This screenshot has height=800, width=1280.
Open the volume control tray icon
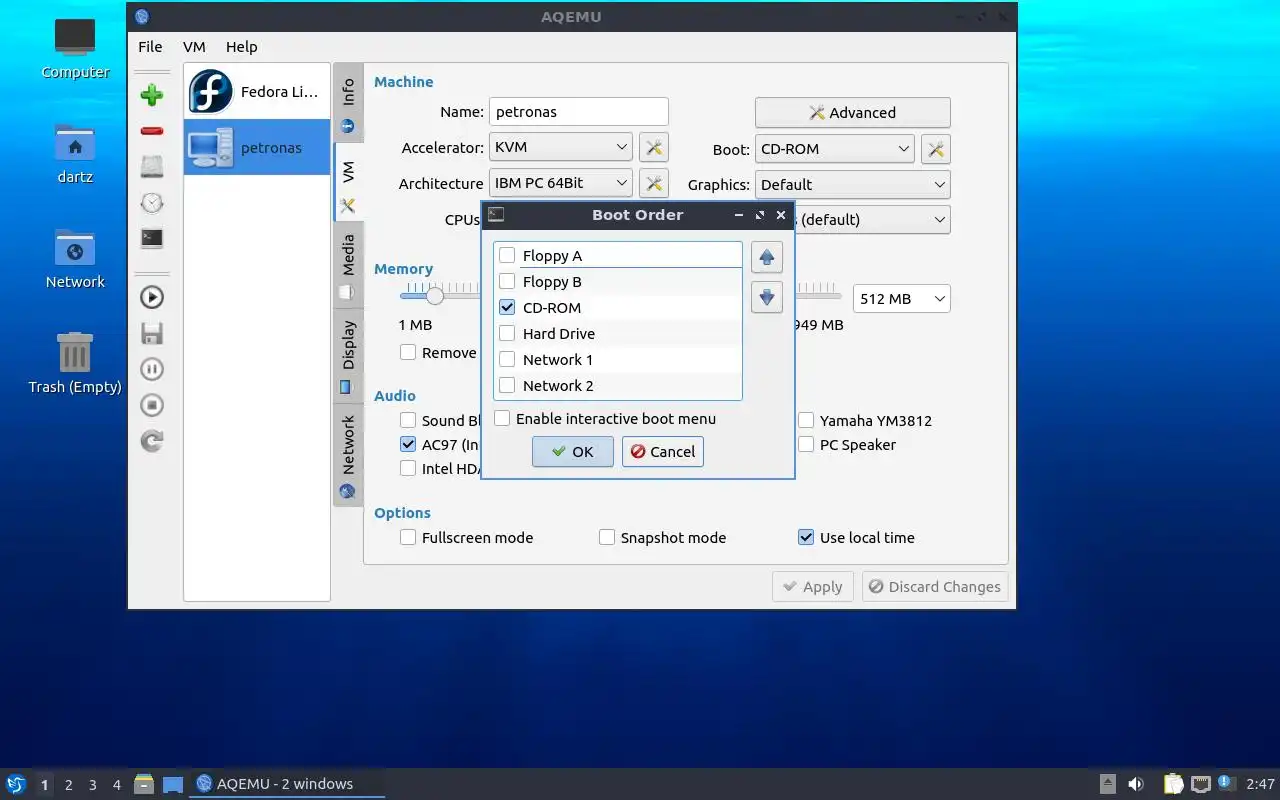point(1136,784)
